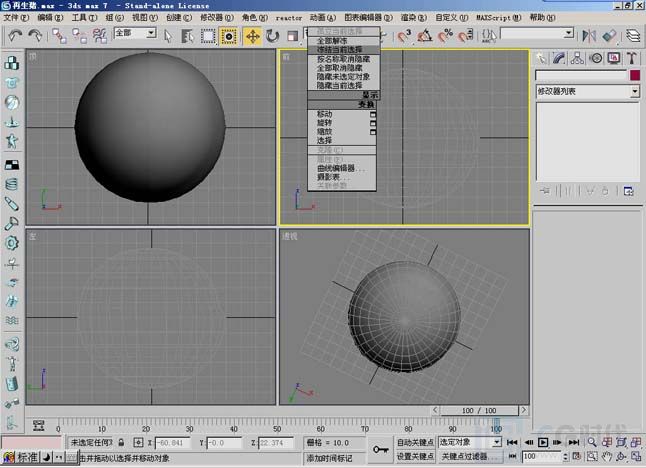
Task: Open the Hierarchy tab in the command panel
Action: [x=577, y=58]
